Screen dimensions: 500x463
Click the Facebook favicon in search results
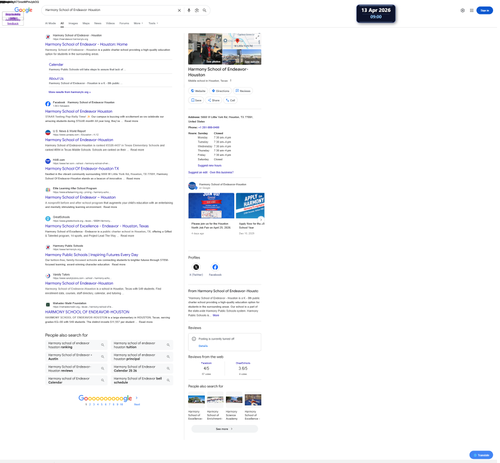pyautogui.click(x=48, y=104)
